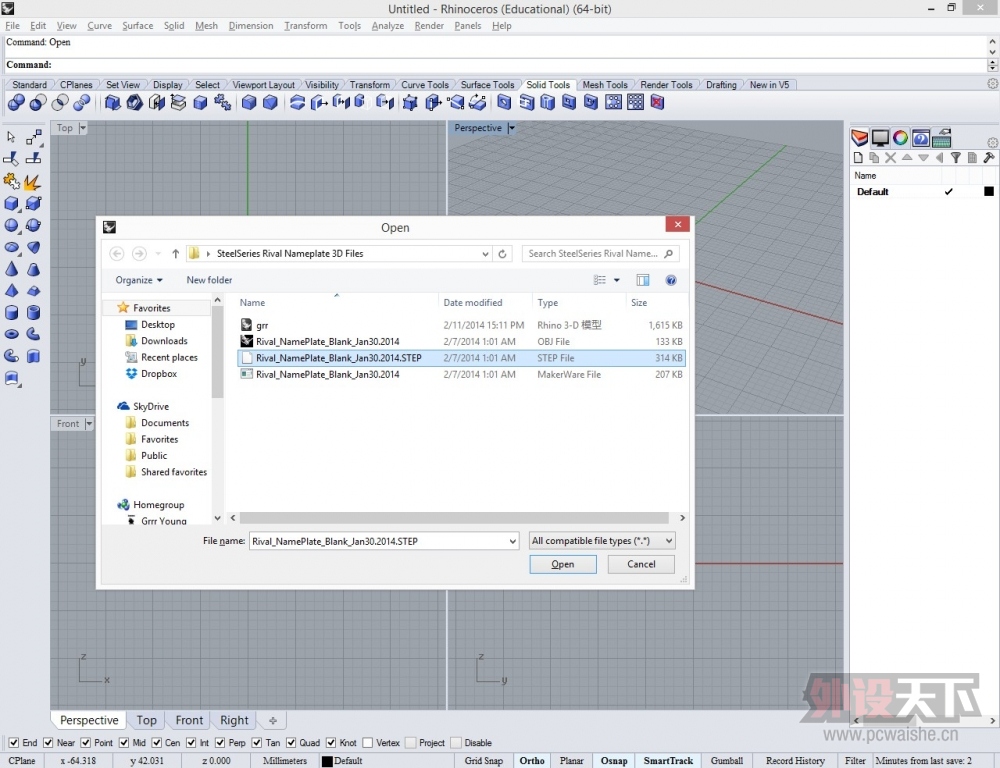The height and width of the screenshot is (768, 1000).
Task: Click the Open button in dialog
Action: (563, 564)
